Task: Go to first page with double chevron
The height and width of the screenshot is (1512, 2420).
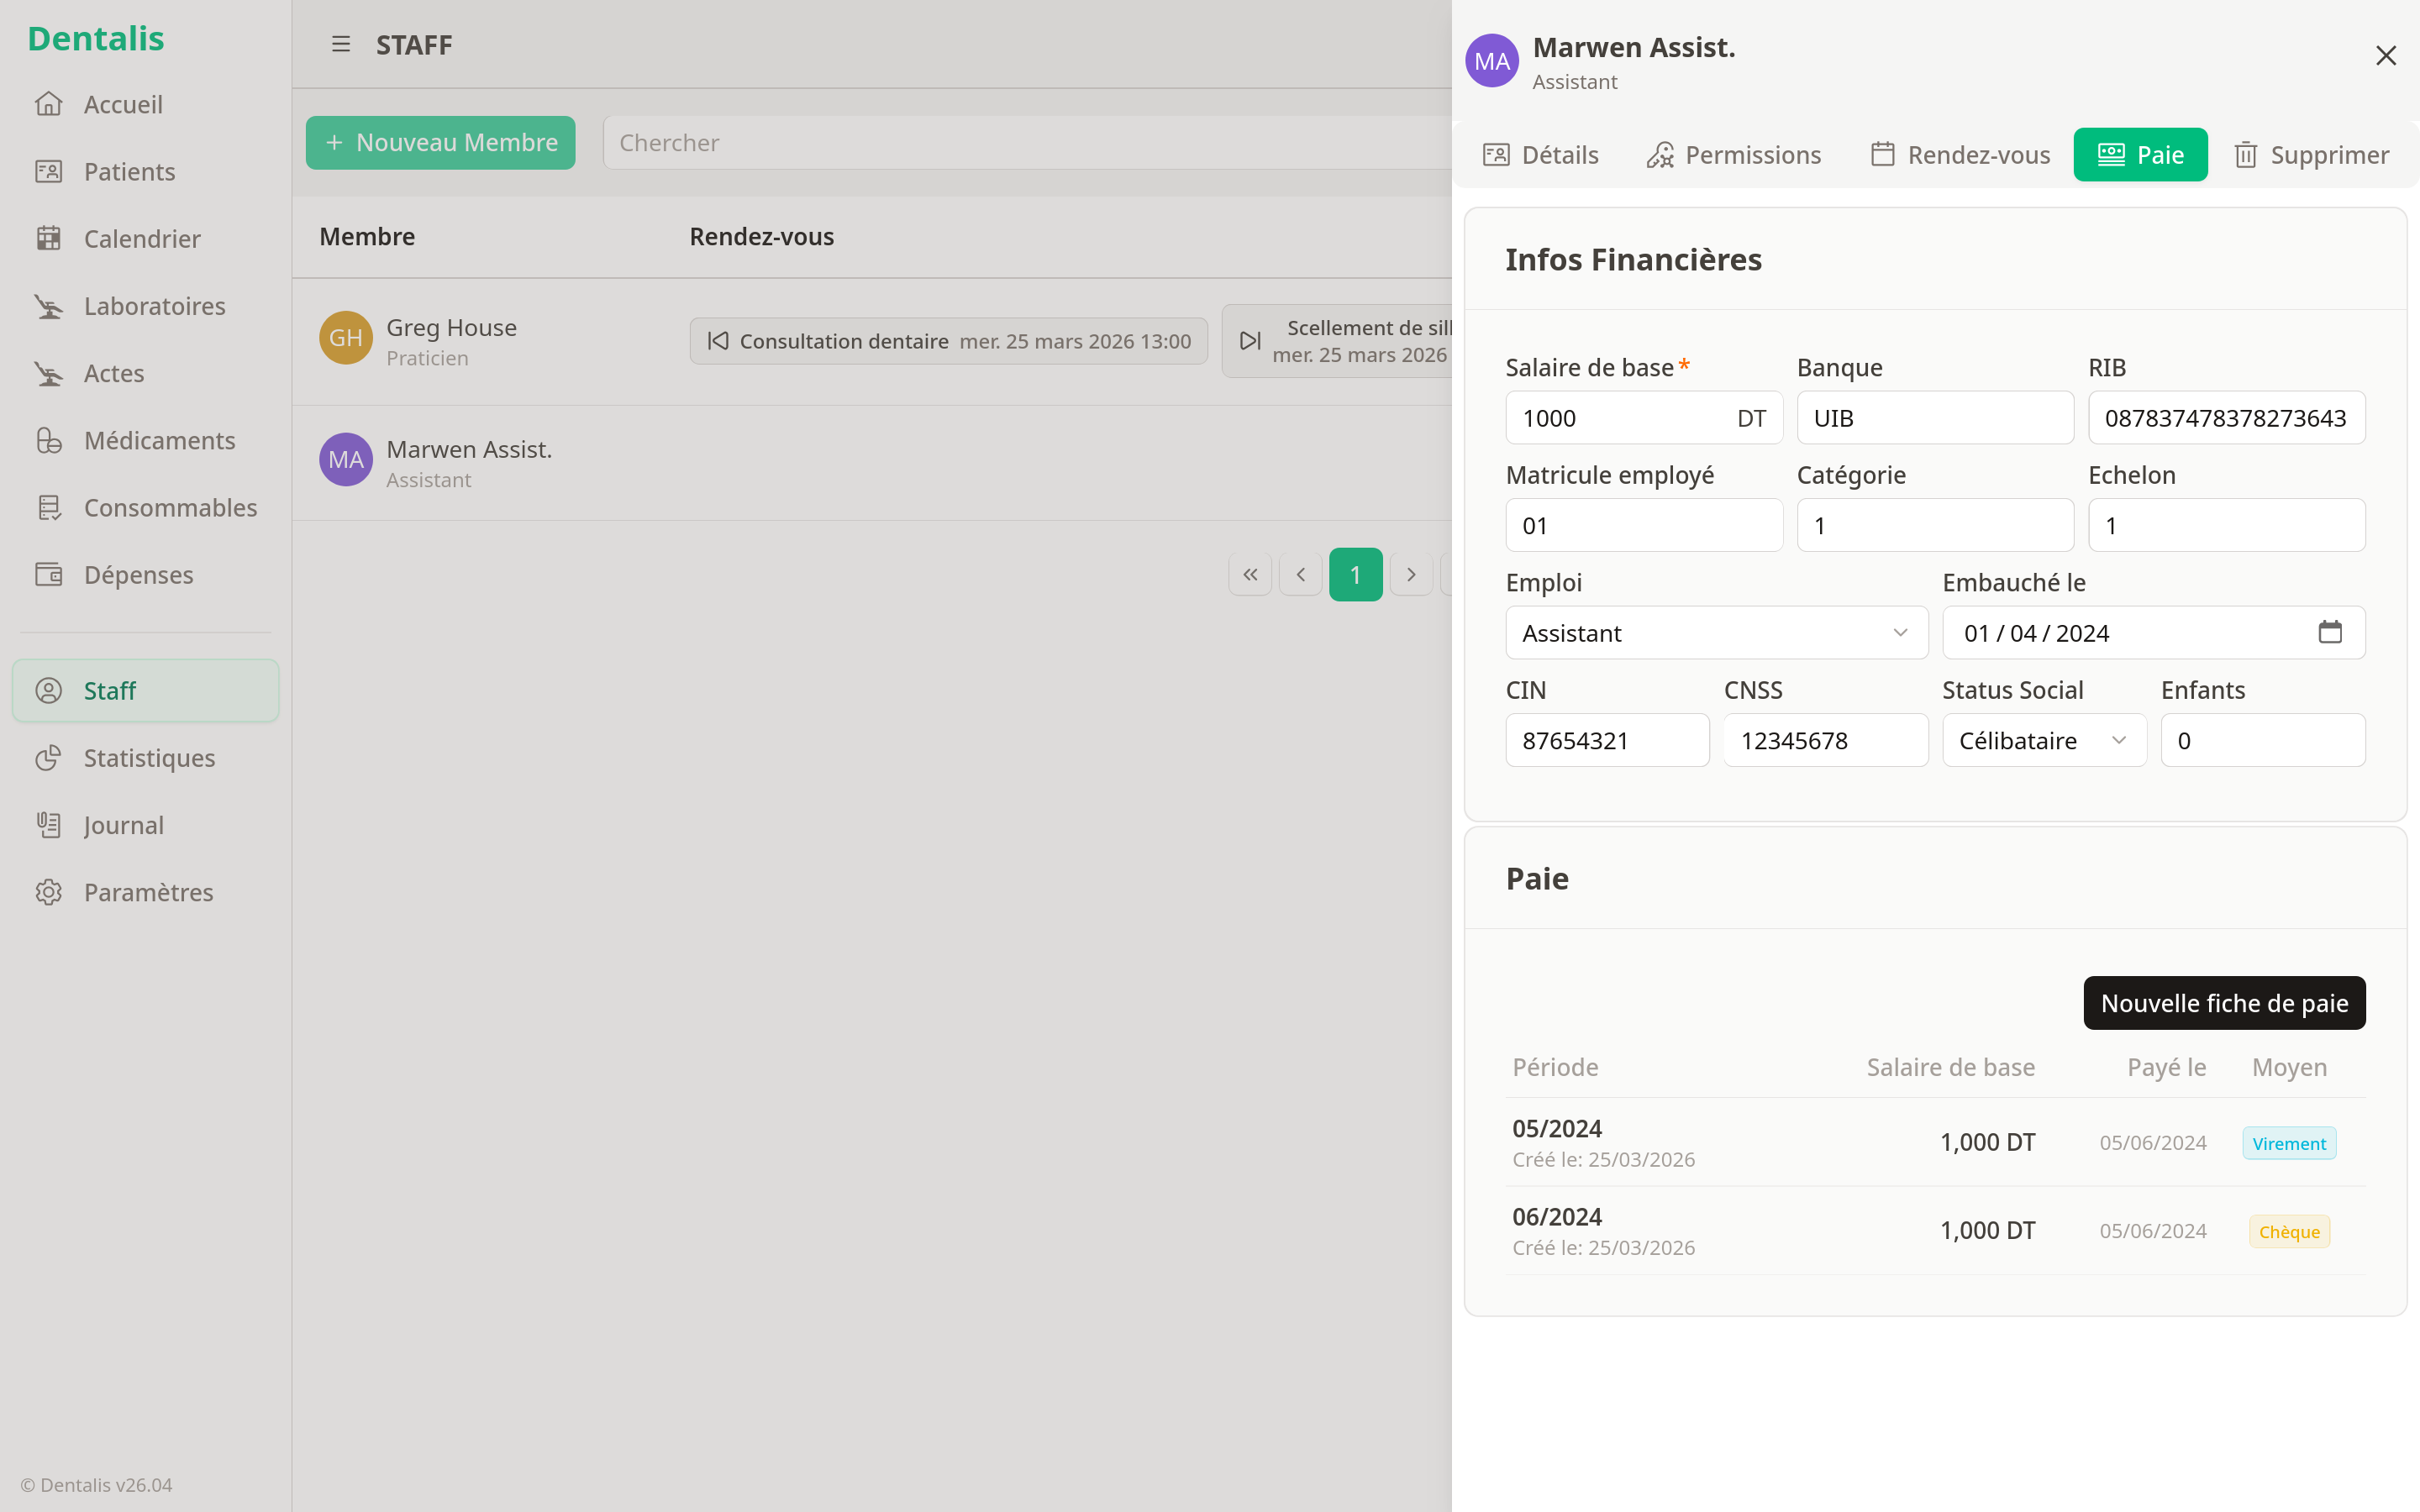Action: (x=1250, y=574)
